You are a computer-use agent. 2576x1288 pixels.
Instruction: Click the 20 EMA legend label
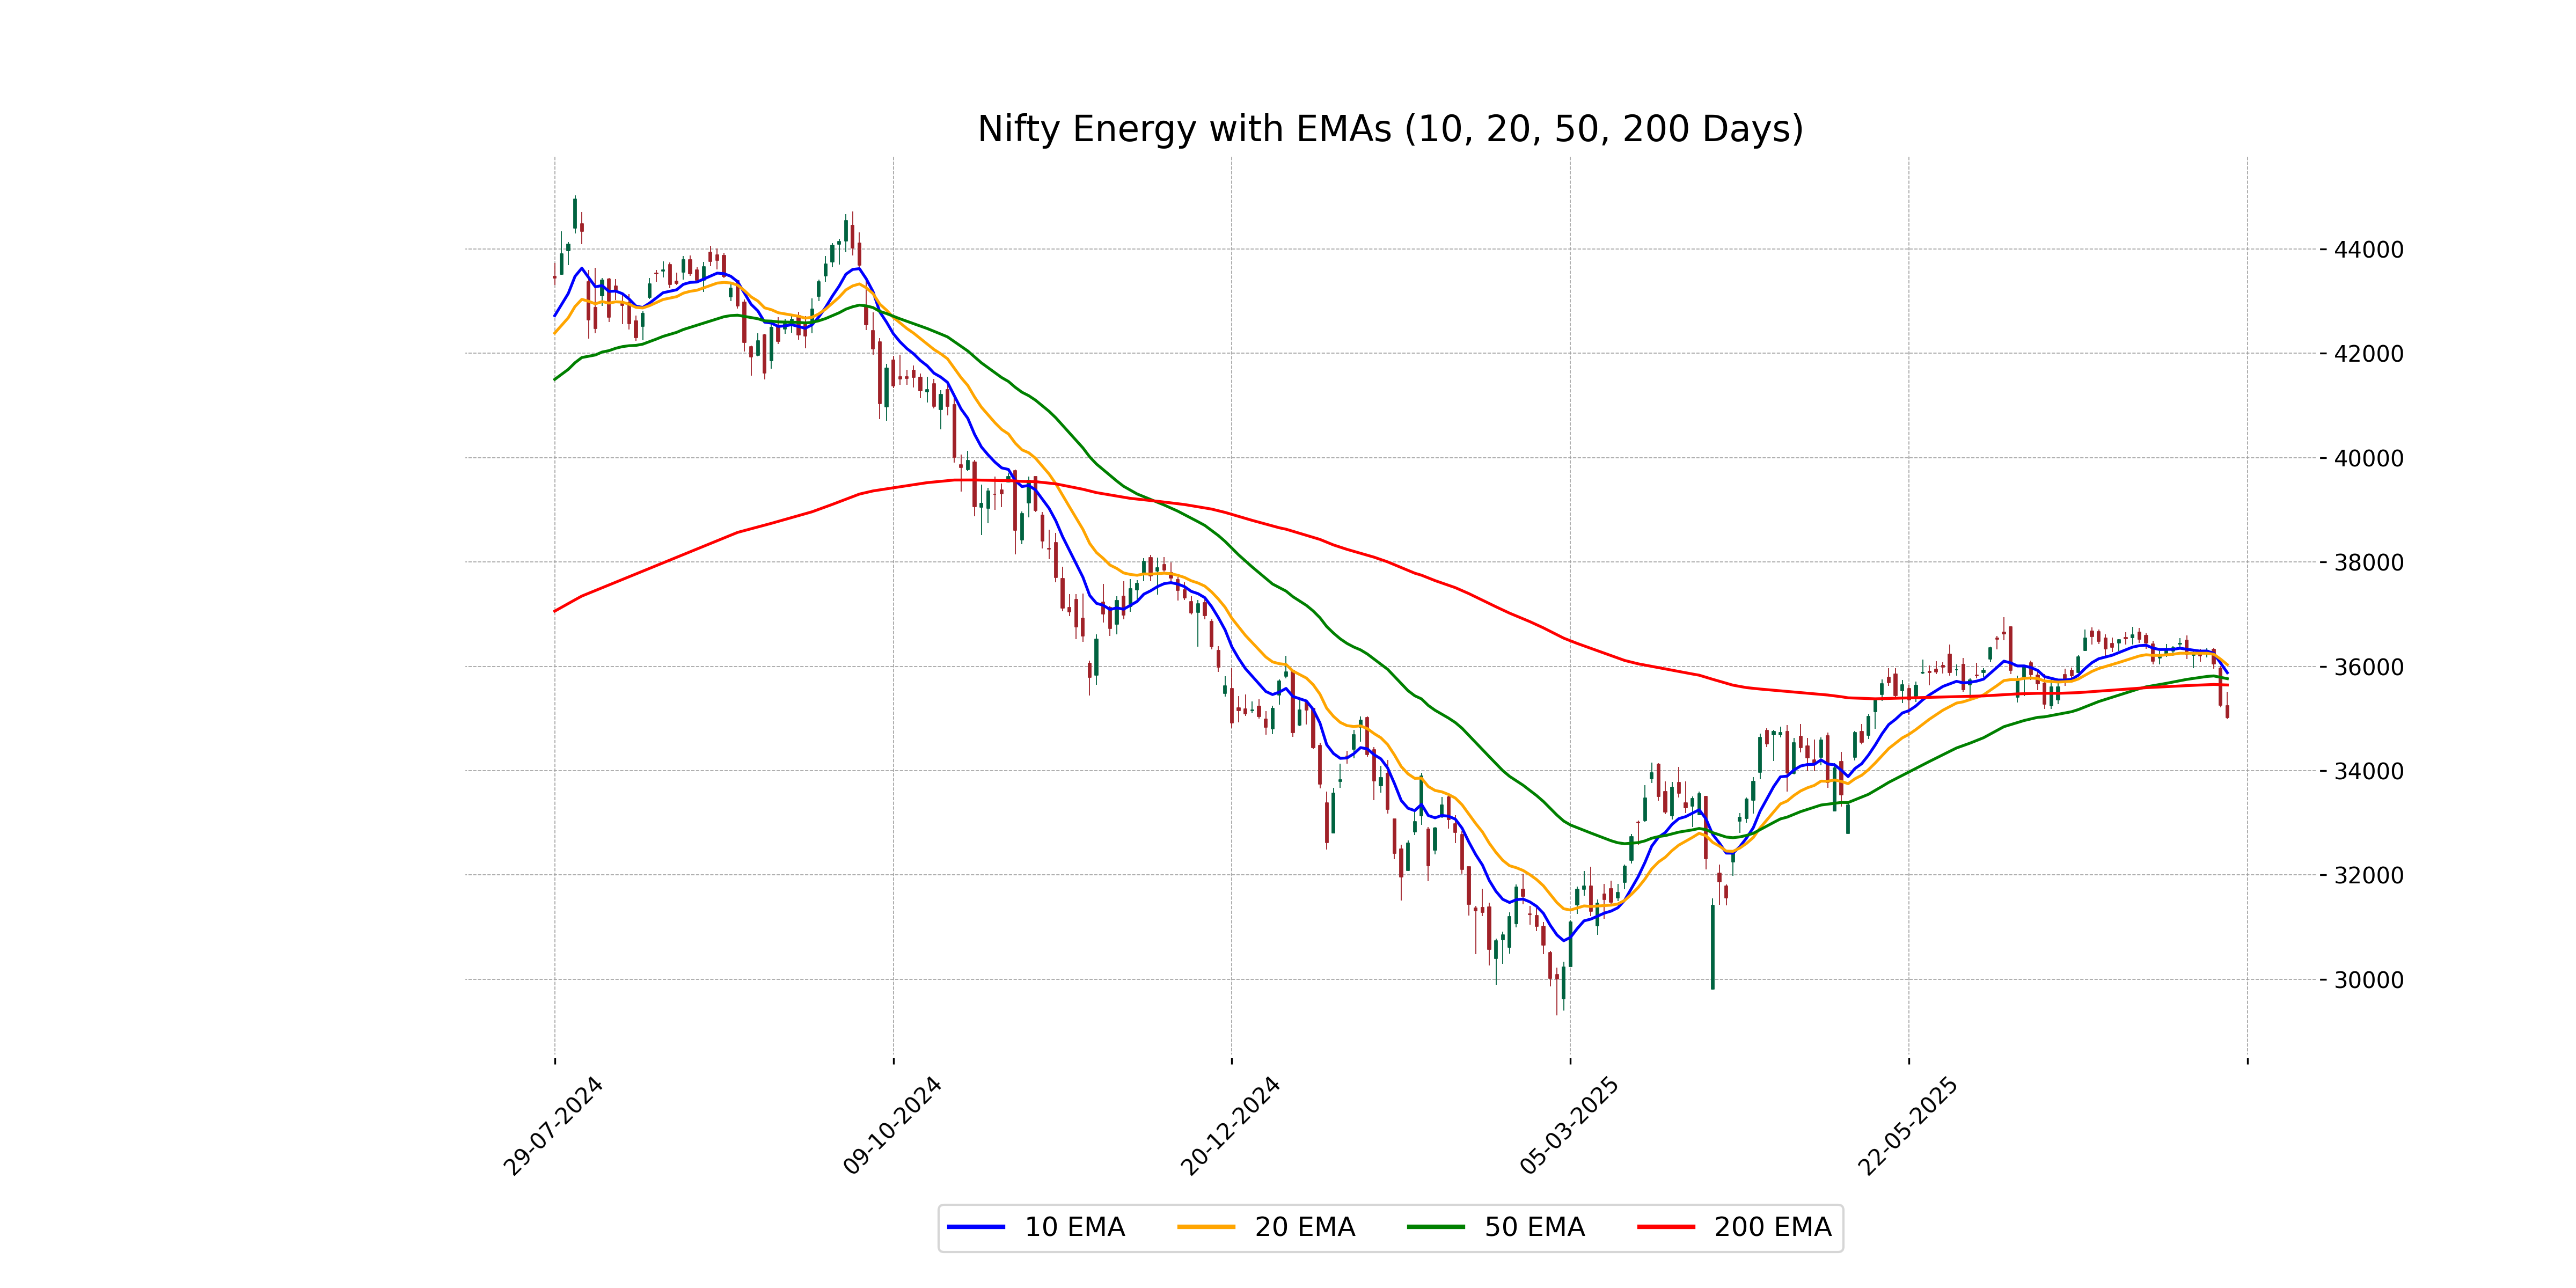tap(1304, 1227)
